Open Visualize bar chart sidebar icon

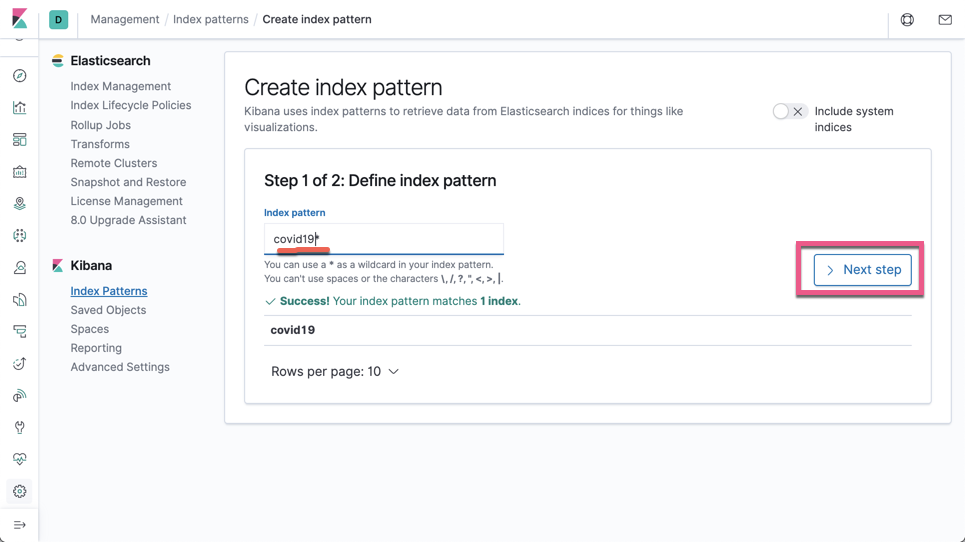(20, 108)
